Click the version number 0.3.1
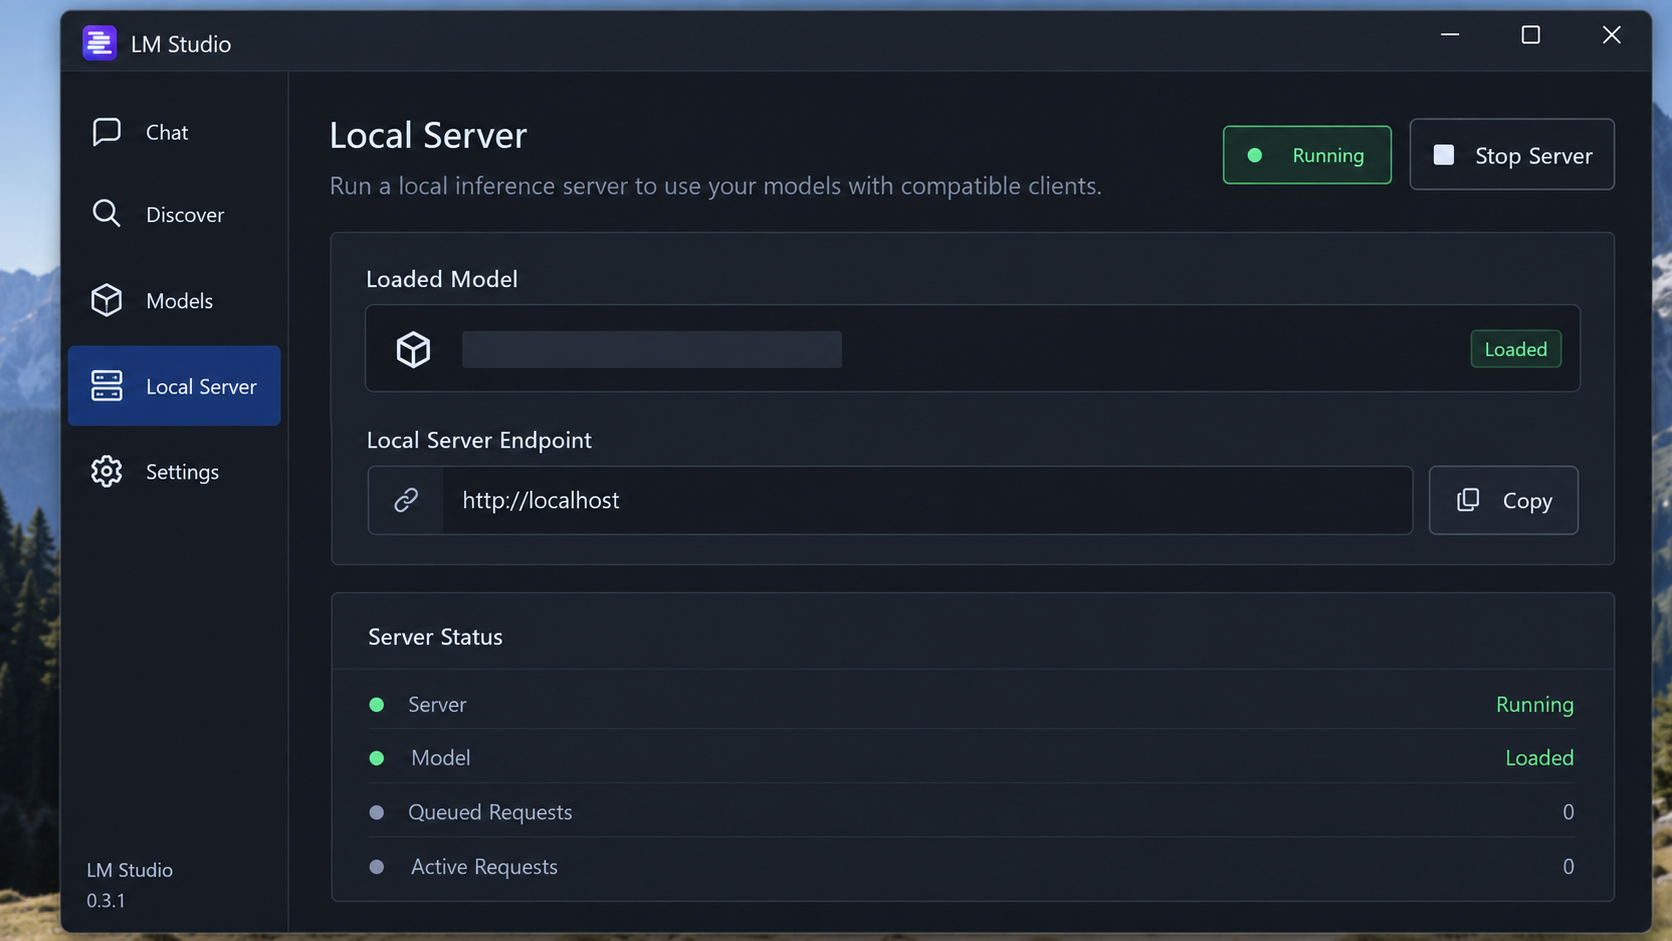Image resolution: width=1672 pixels, height=941 pixels. pyautogui.click(x=106, y=900)
